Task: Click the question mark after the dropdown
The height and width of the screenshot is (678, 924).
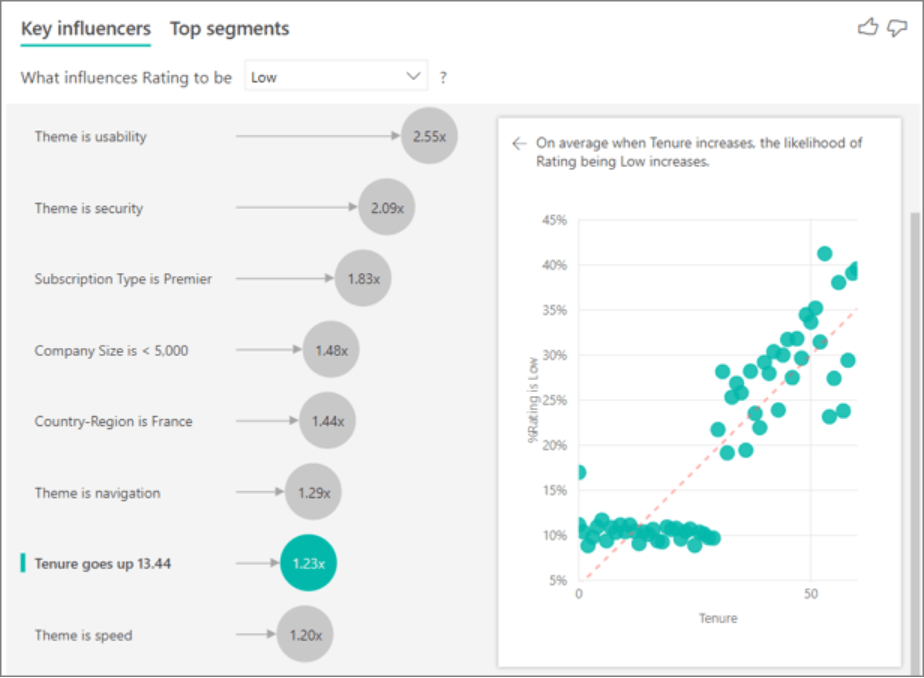Action: 443,77
